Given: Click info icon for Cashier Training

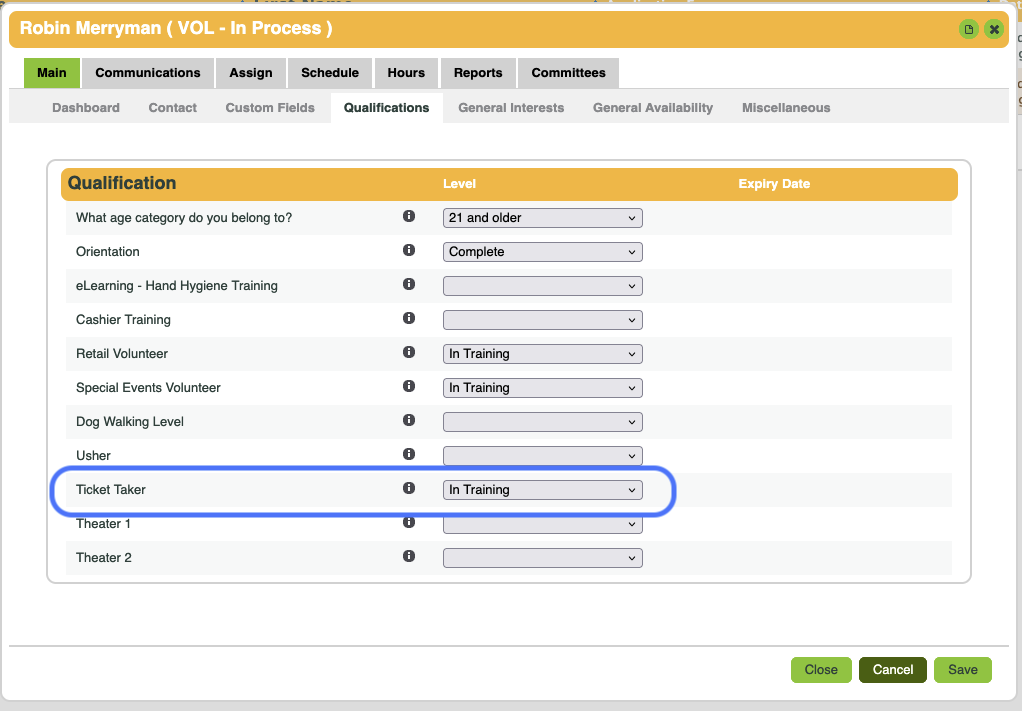Looking at the screenshot, I should coord(408,318).
